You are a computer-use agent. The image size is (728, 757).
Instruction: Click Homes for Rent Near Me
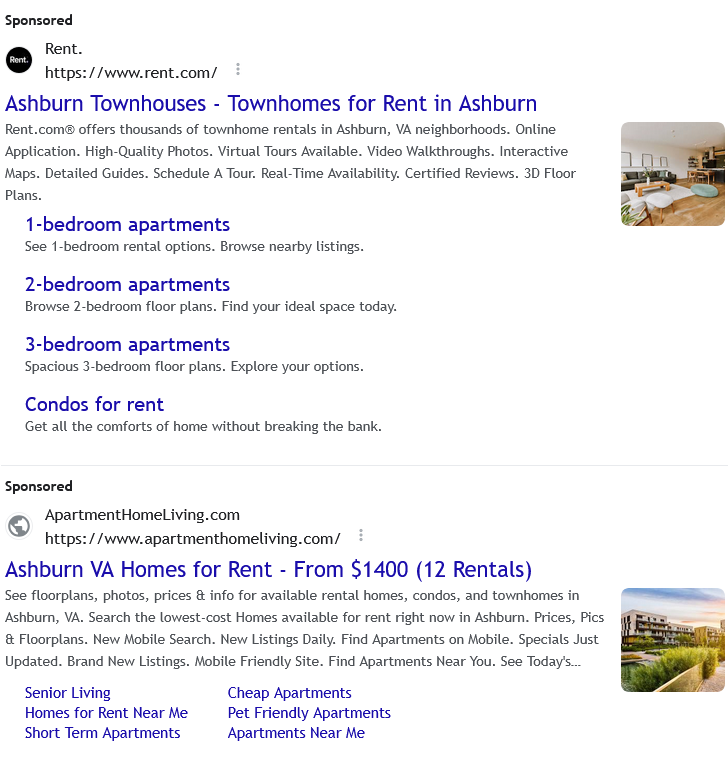coord(106,713)
